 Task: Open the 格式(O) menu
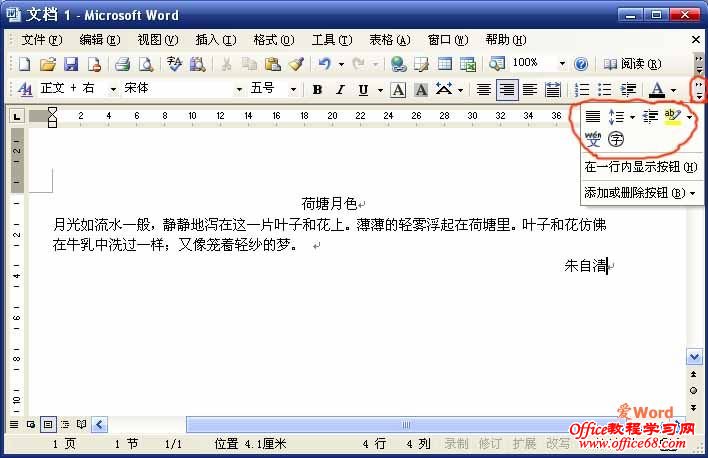[274, 40]
